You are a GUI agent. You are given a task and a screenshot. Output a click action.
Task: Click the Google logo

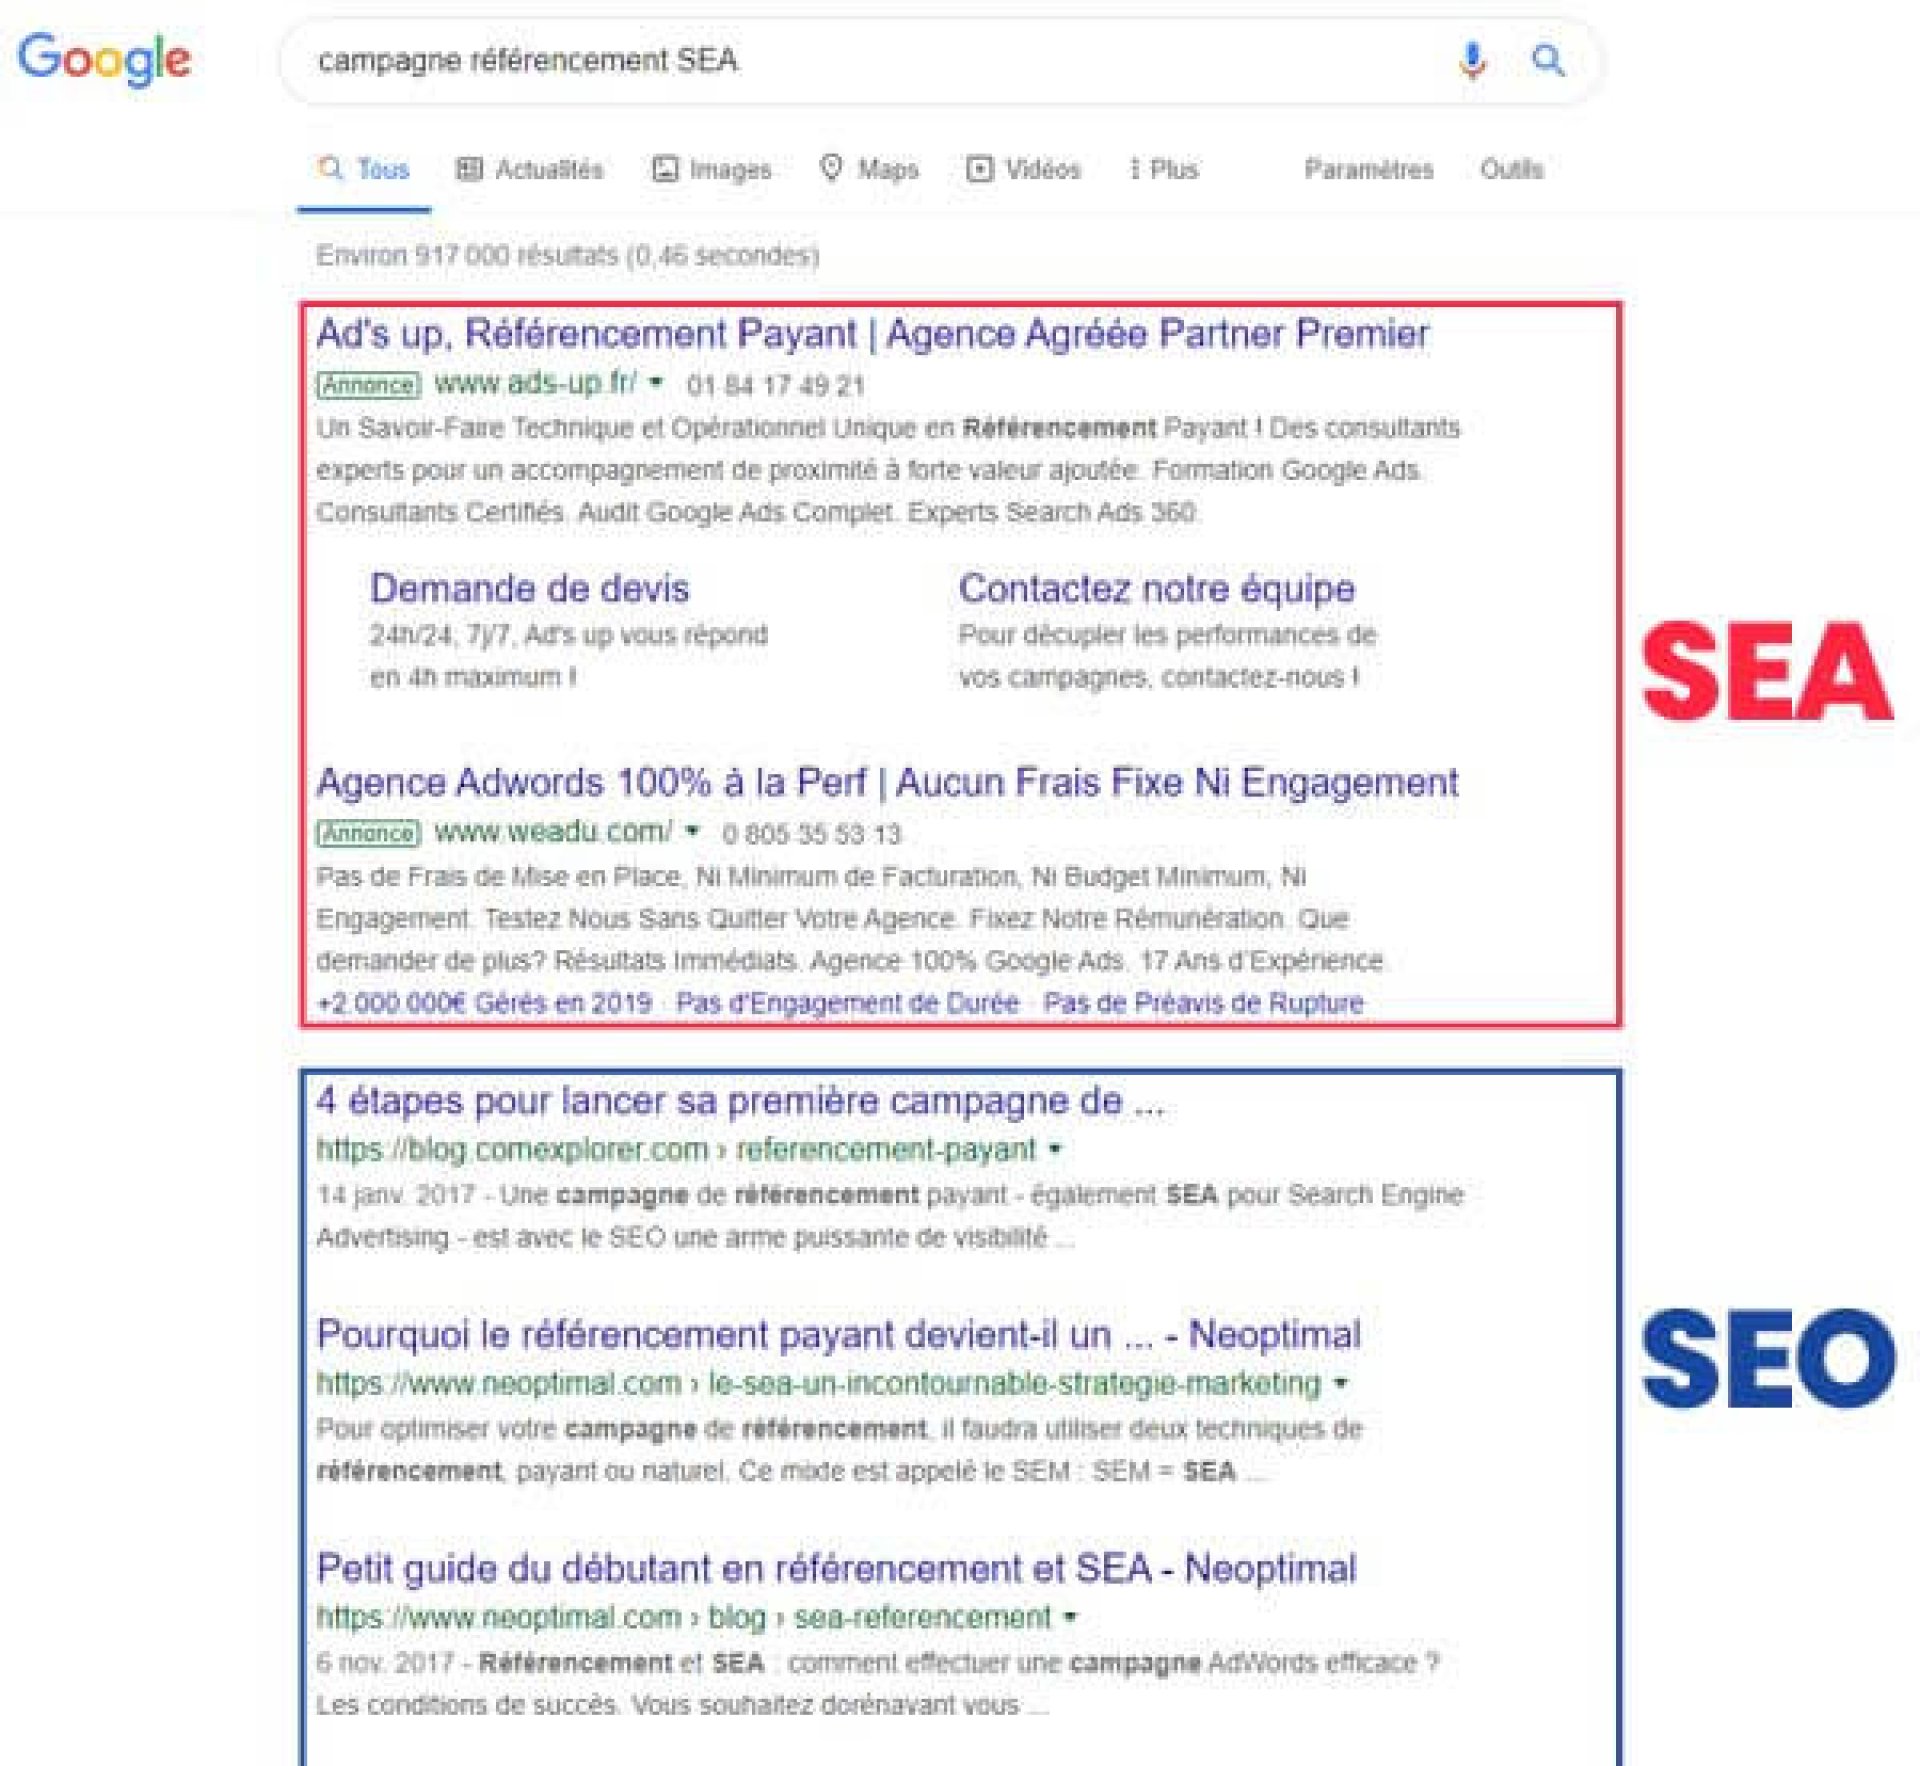coord(104,58)
